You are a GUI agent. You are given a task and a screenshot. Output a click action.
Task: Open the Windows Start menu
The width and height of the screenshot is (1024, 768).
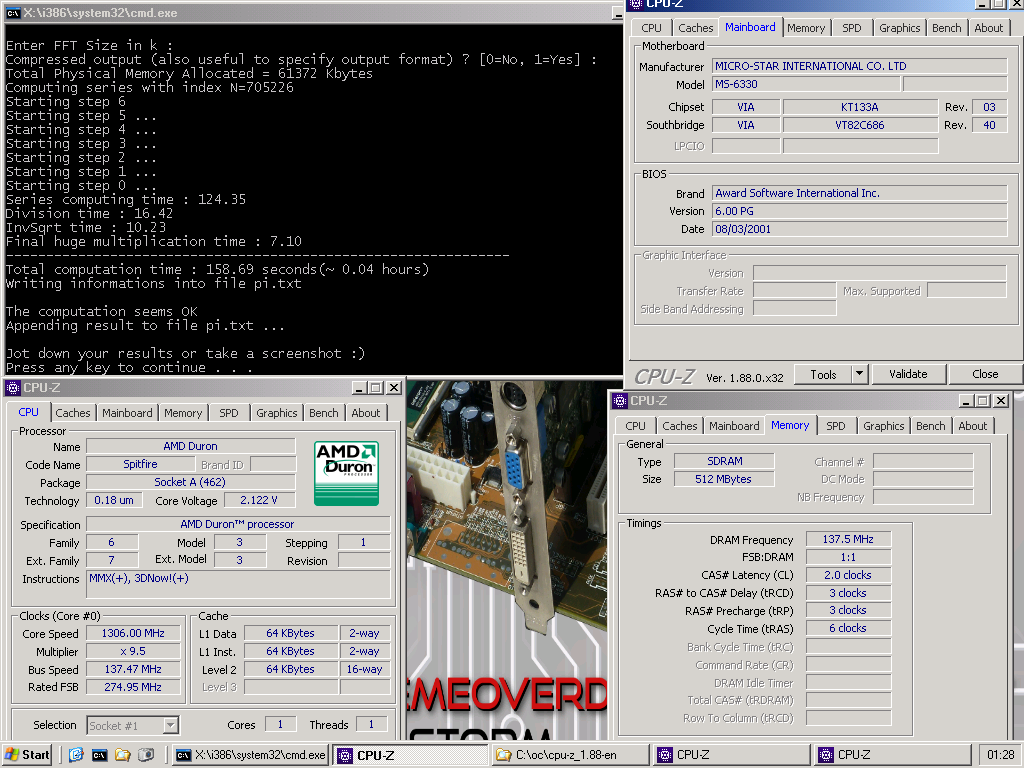(27, 755)
